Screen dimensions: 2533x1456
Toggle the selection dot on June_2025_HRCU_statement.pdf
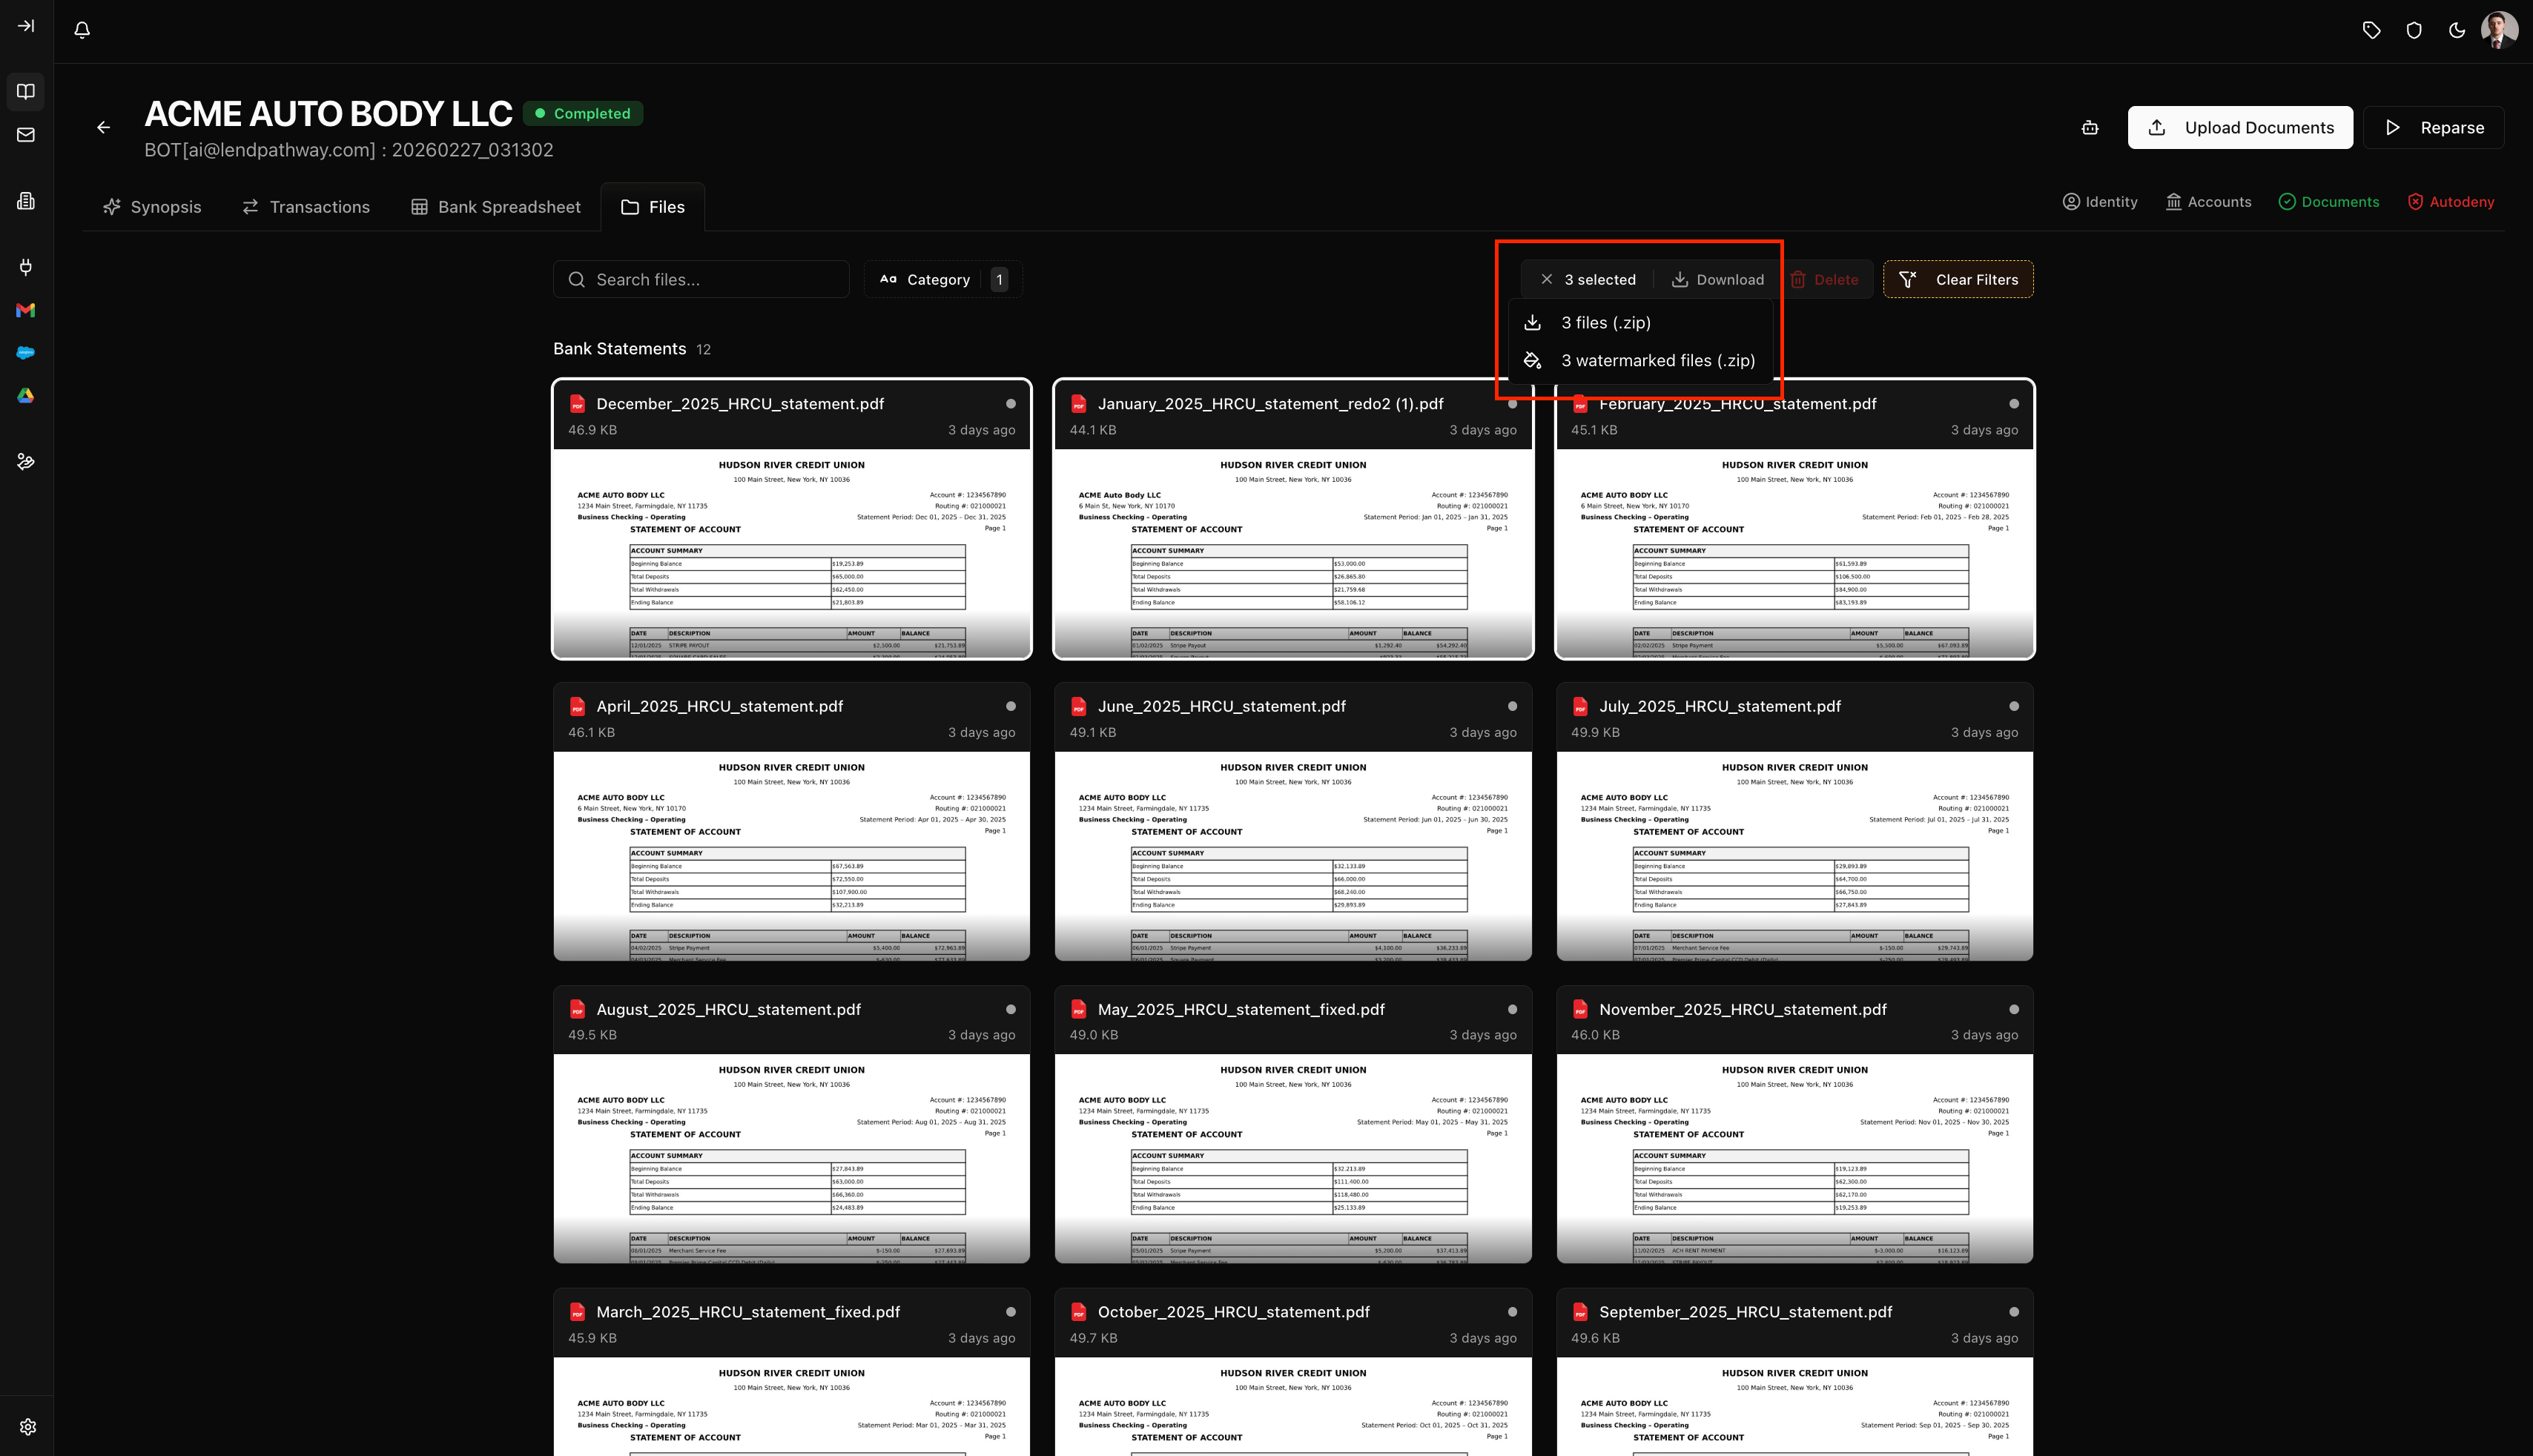[1512, 707]
